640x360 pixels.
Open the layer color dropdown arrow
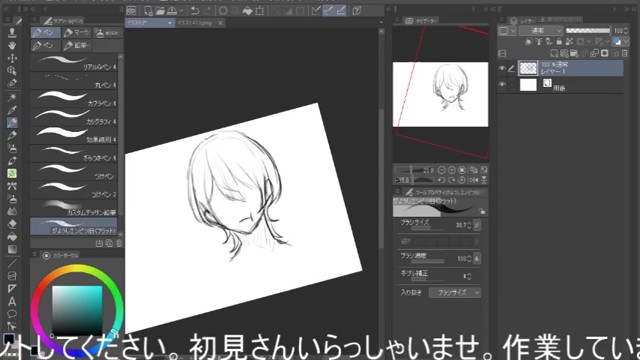626,42
